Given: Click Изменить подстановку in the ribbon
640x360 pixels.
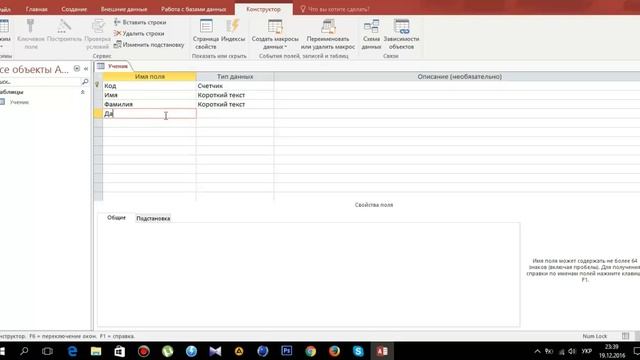Looking at the screenshot, I should [149, 44].
